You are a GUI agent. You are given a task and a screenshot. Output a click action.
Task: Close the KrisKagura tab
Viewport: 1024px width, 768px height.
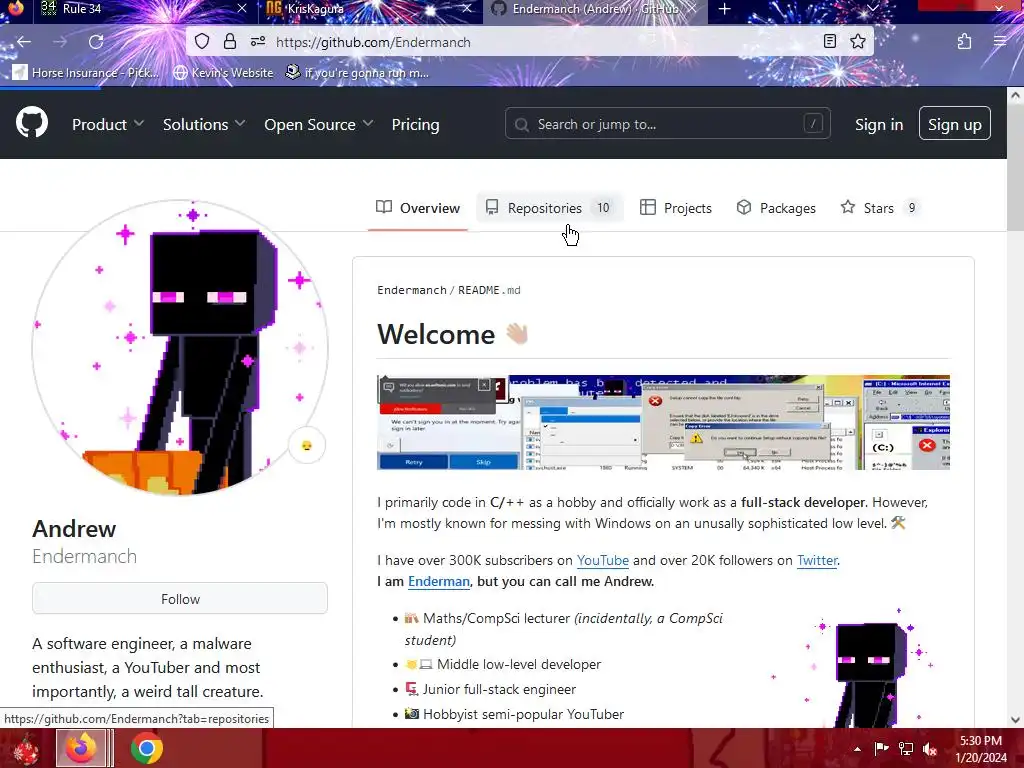(467, 8)
